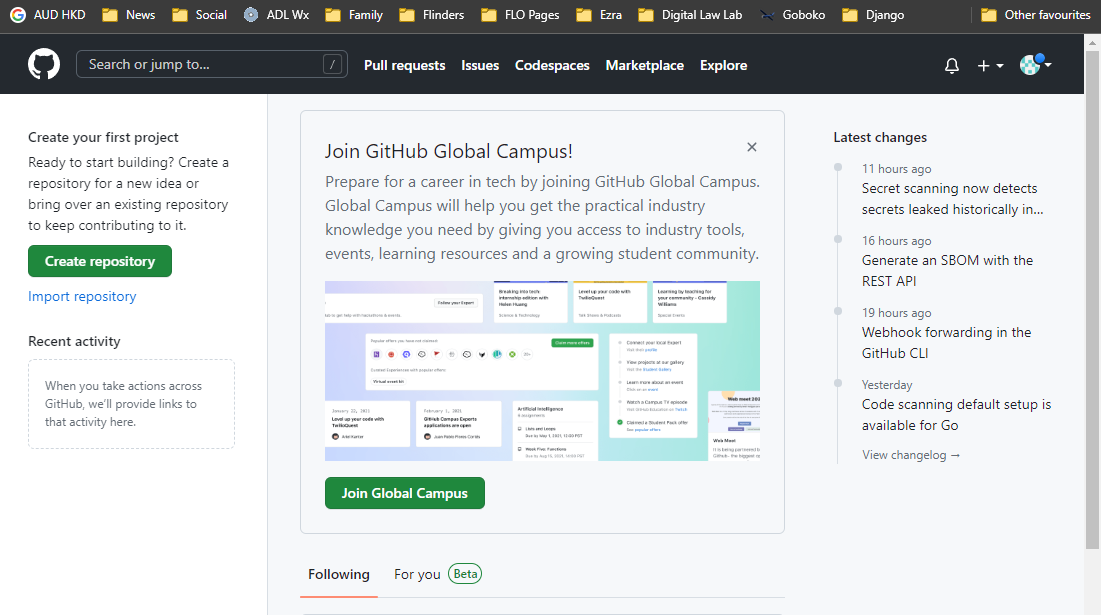Open your profile avatar menu
Viewport: 1101px width, 615px height.
tap(1030, 64)
